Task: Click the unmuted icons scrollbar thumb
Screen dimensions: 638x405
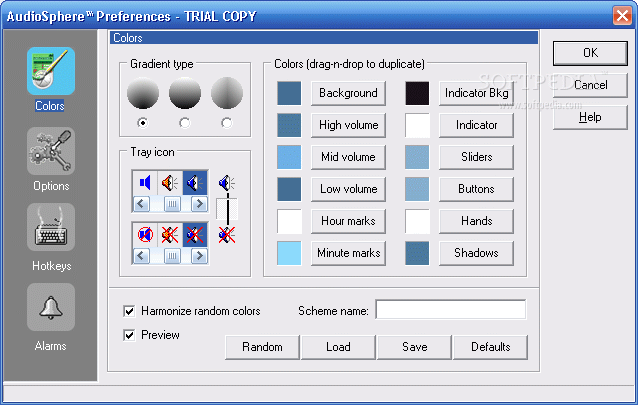Action: 173,204
